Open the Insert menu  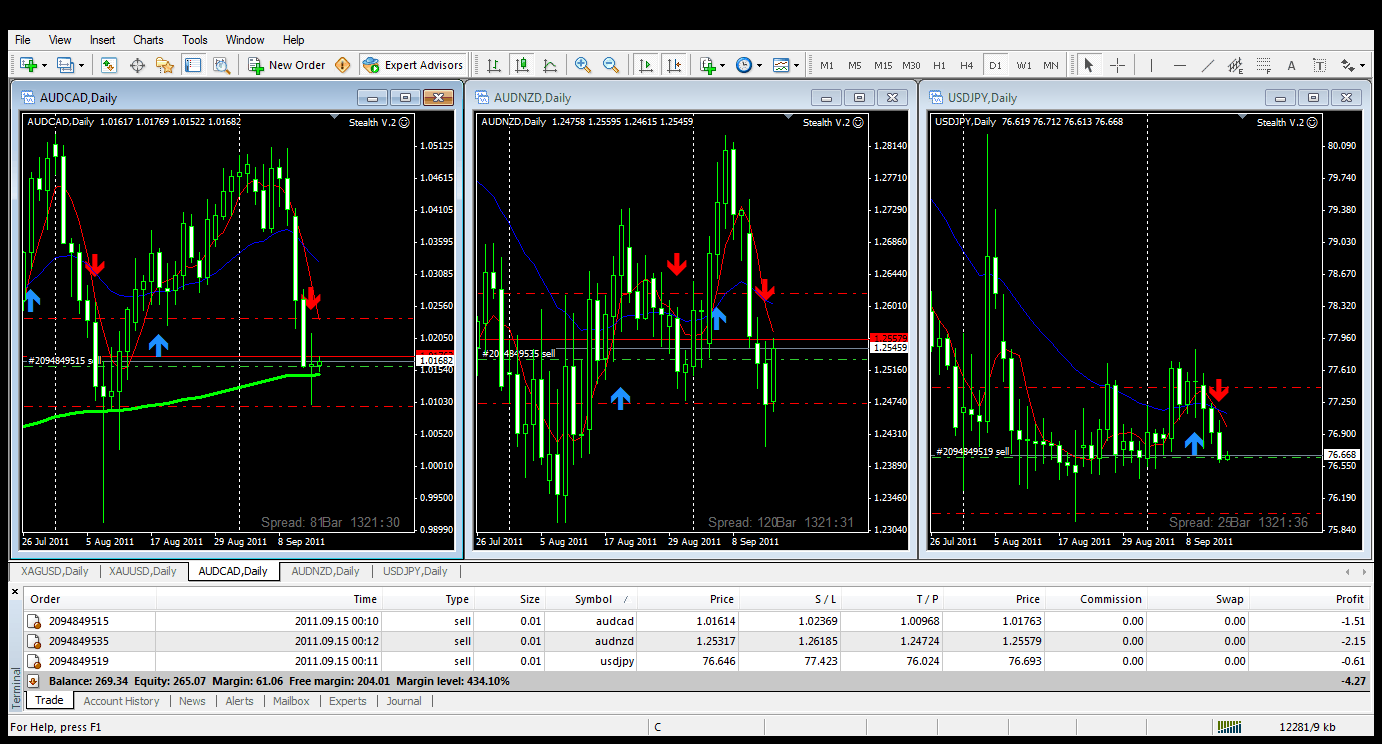[102, 40]
